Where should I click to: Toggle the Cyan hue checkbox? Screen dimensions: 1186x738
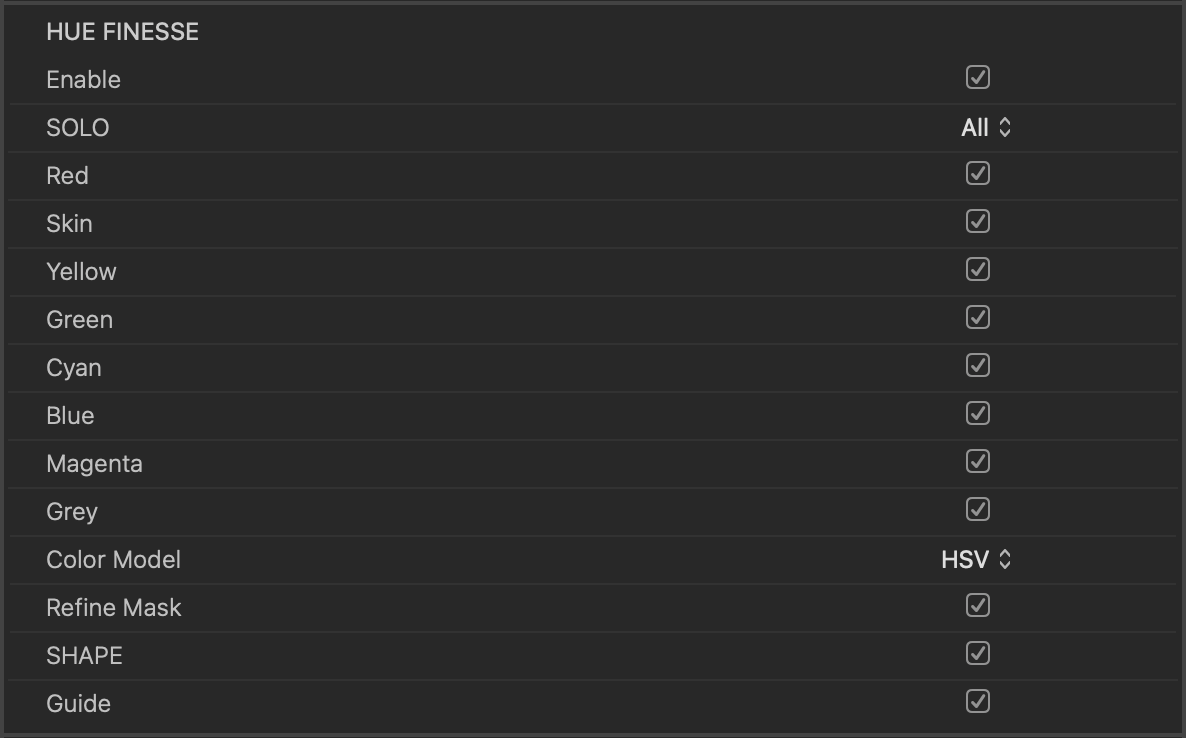[977, 365]
